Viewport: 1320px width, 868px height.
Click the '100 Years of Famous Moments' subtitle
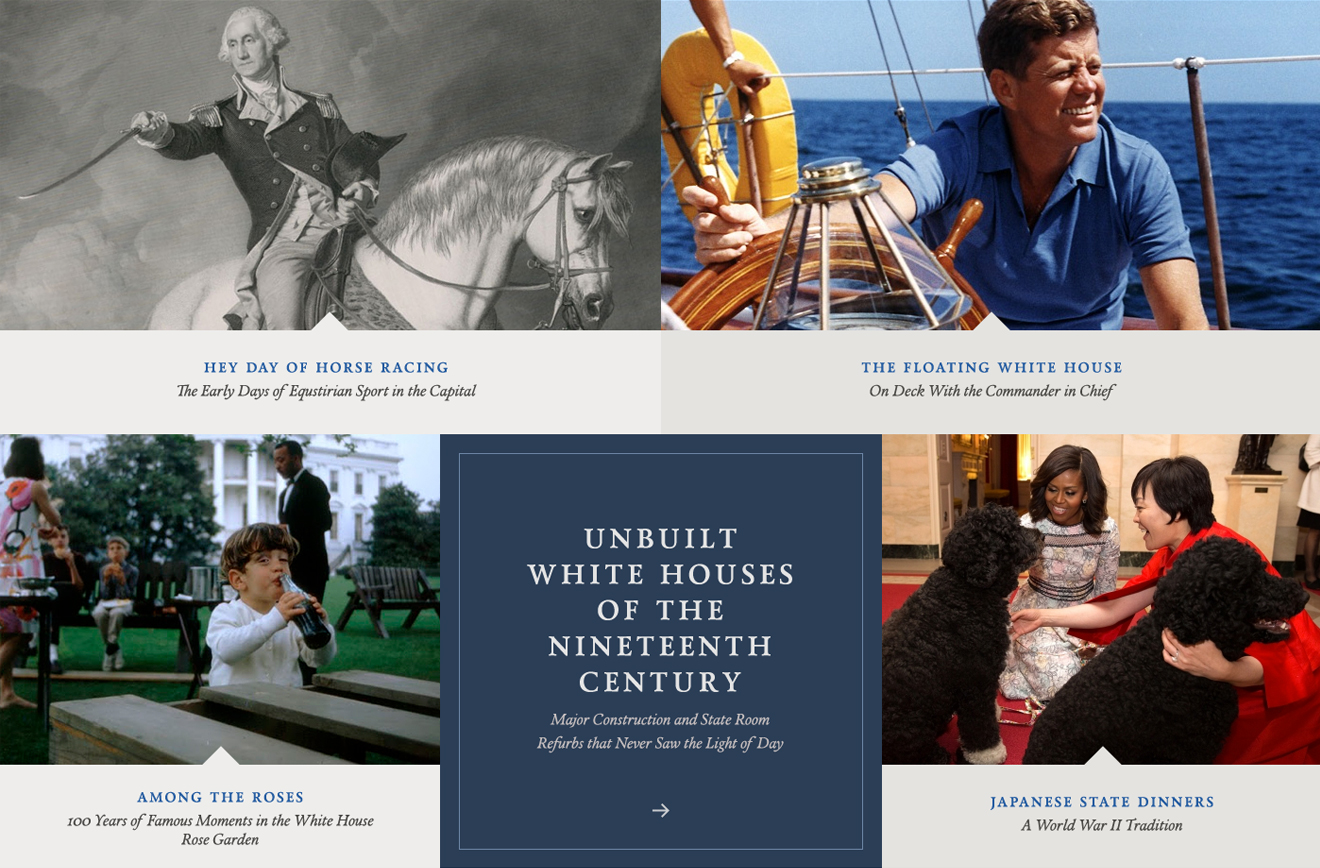click(x=221, y=830)
